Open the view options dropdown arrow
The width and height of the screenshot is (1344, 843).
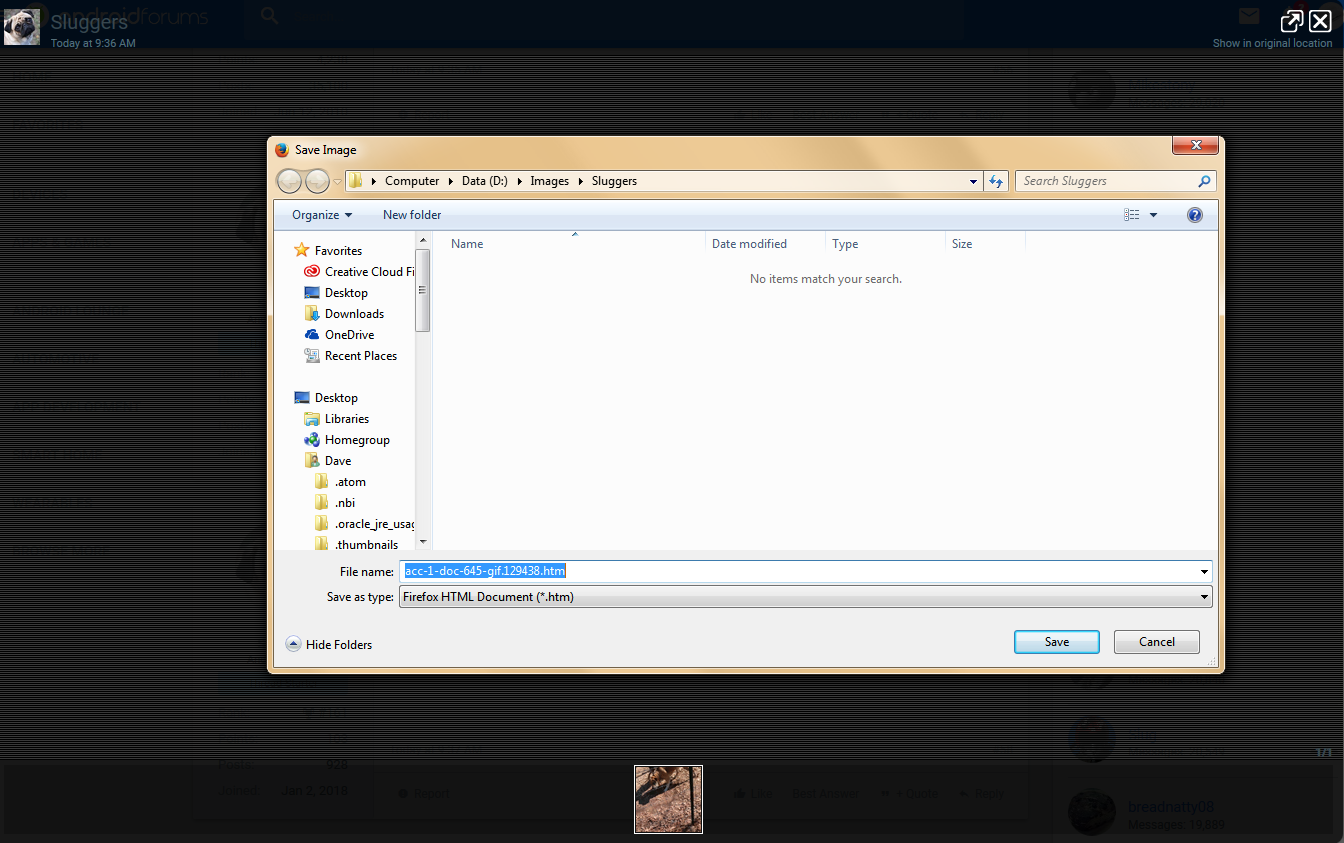click(x=1153, y=215)
